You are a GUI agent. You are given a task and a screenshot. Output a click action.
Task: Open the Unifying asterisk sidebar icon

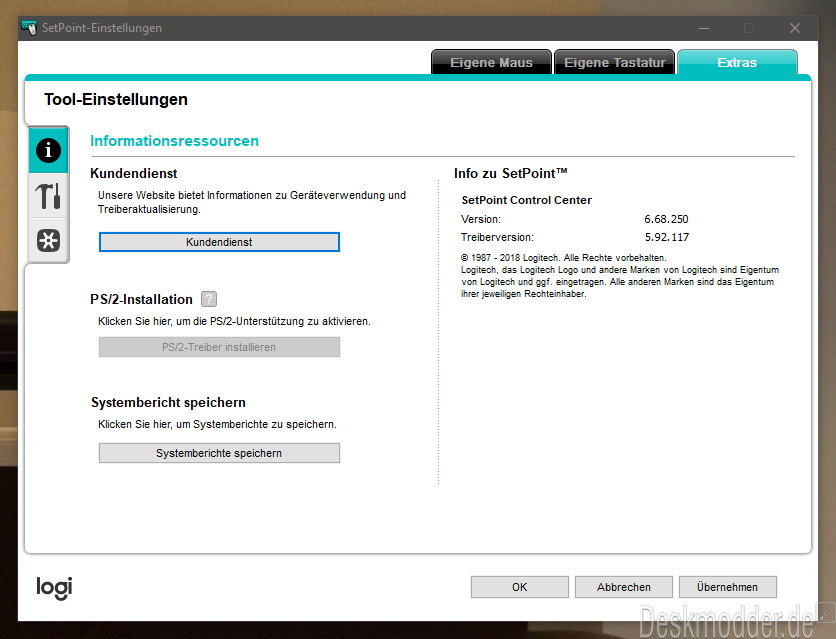click(x=49, y=240)
